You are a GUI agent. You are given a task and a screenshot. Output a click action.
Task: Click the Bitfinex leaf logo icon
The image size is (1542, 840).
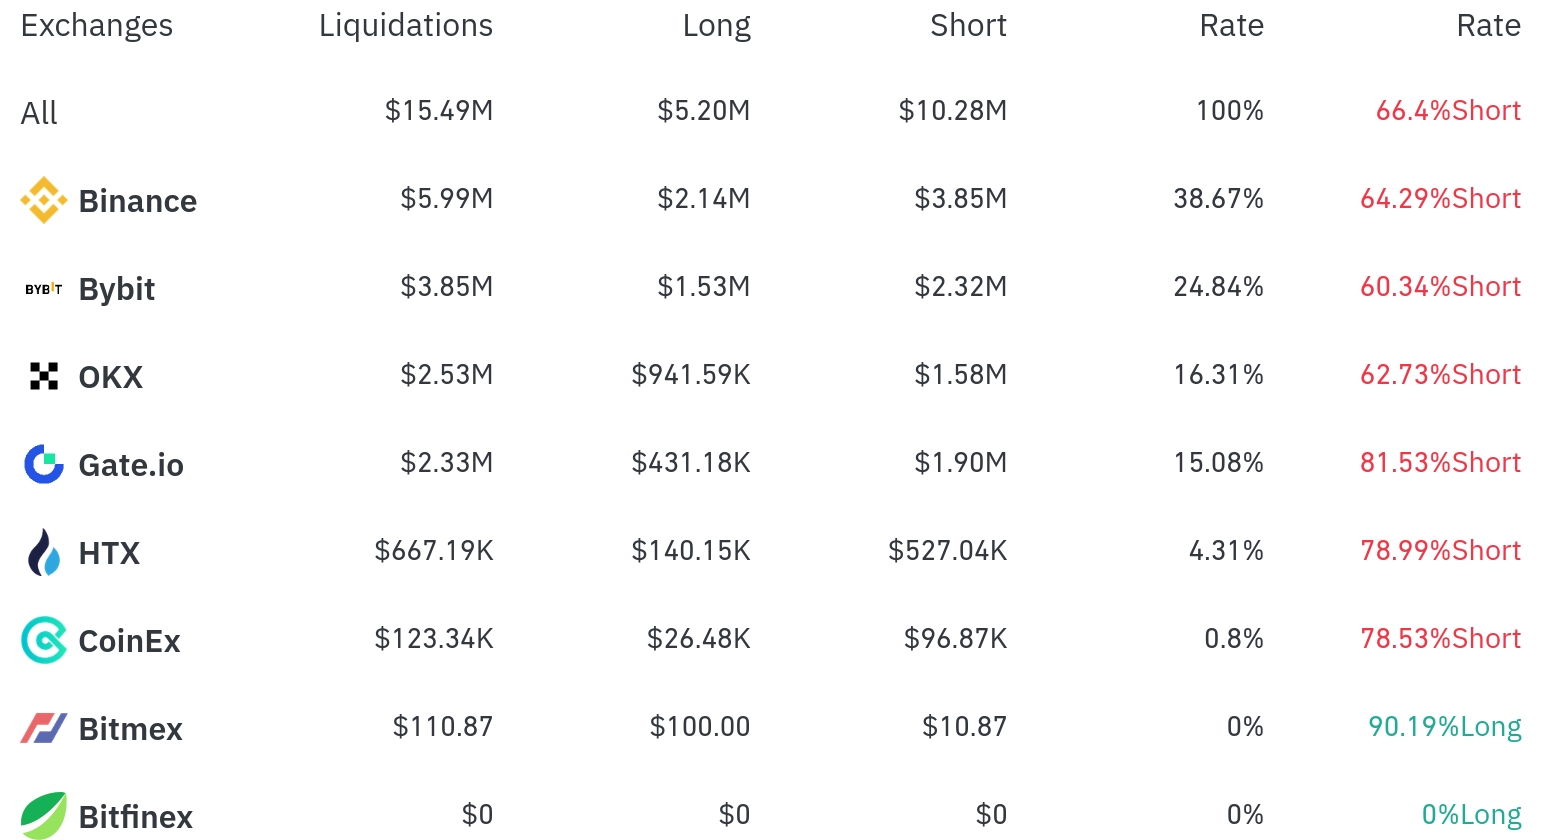pyautogui.click(x=44, y=815)
